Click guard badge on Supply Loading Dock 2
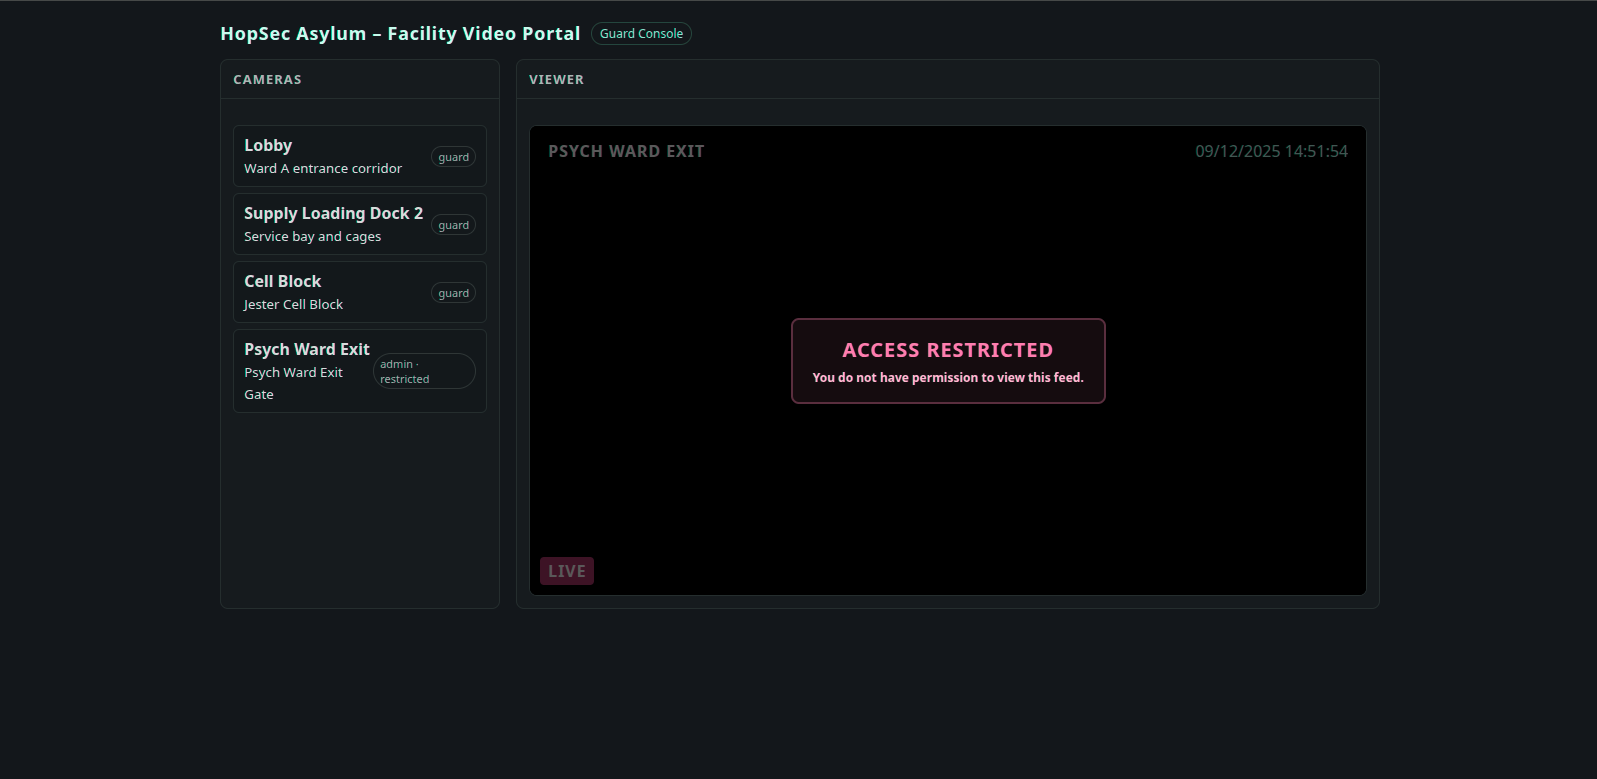Image resolution: width=1597 pixels, height=779 pixels. click(453, 225)
